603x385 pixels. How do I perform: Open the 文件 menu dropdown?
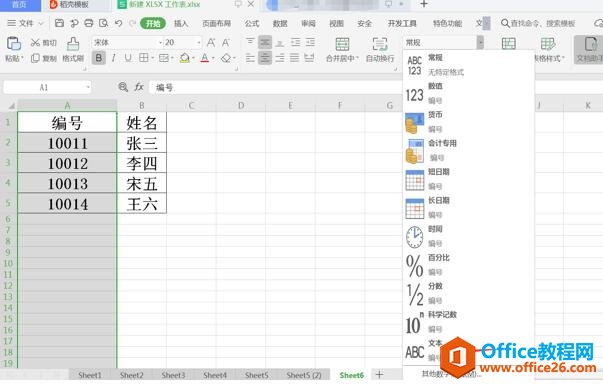25,23
